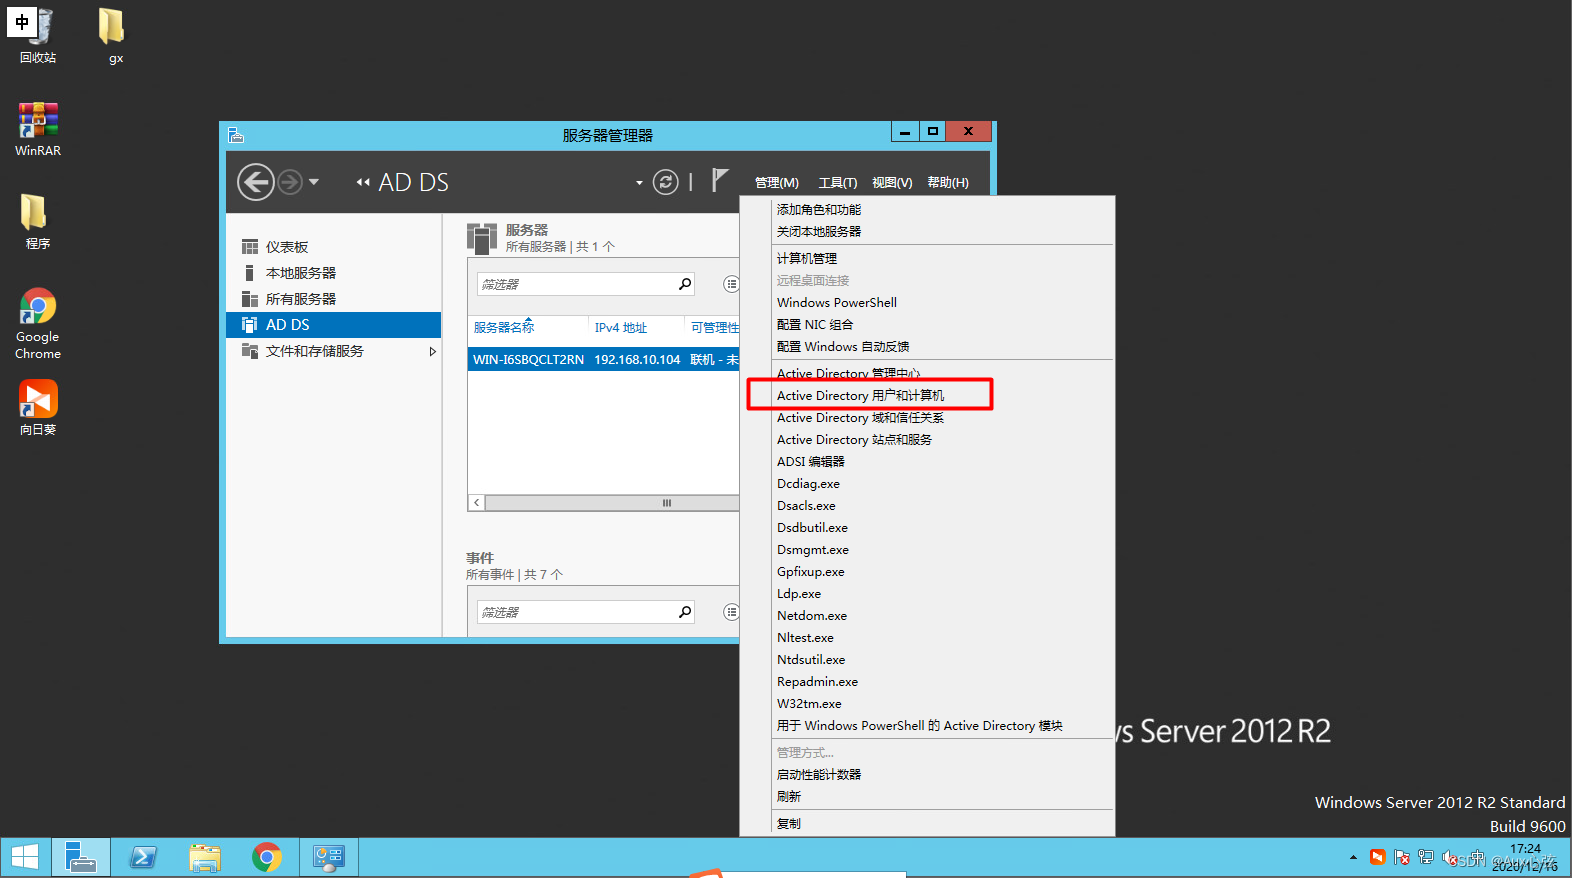Image resolution: width=1572 pixels, height=878 pixels.
Task: Open the 回收站 desktop icon
Action: 38,36
